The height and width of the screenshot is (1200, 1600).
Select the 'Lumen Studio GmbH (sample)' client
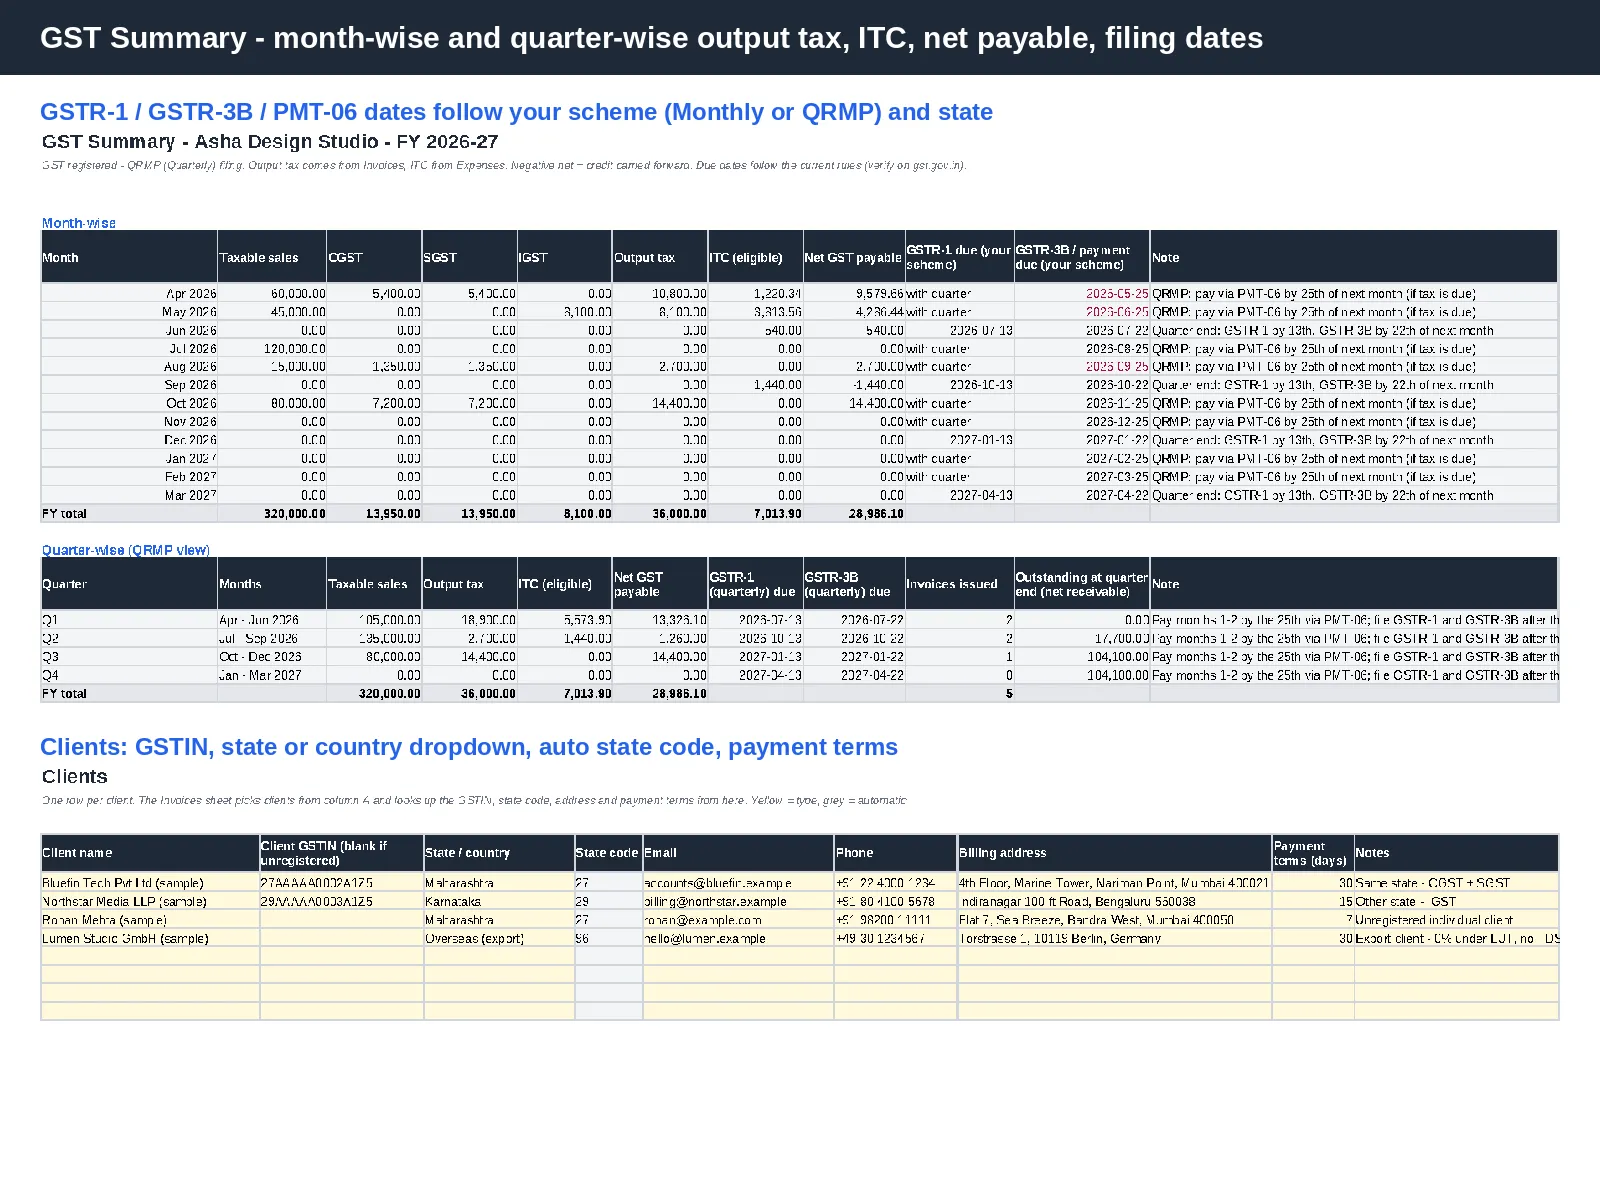150,938
